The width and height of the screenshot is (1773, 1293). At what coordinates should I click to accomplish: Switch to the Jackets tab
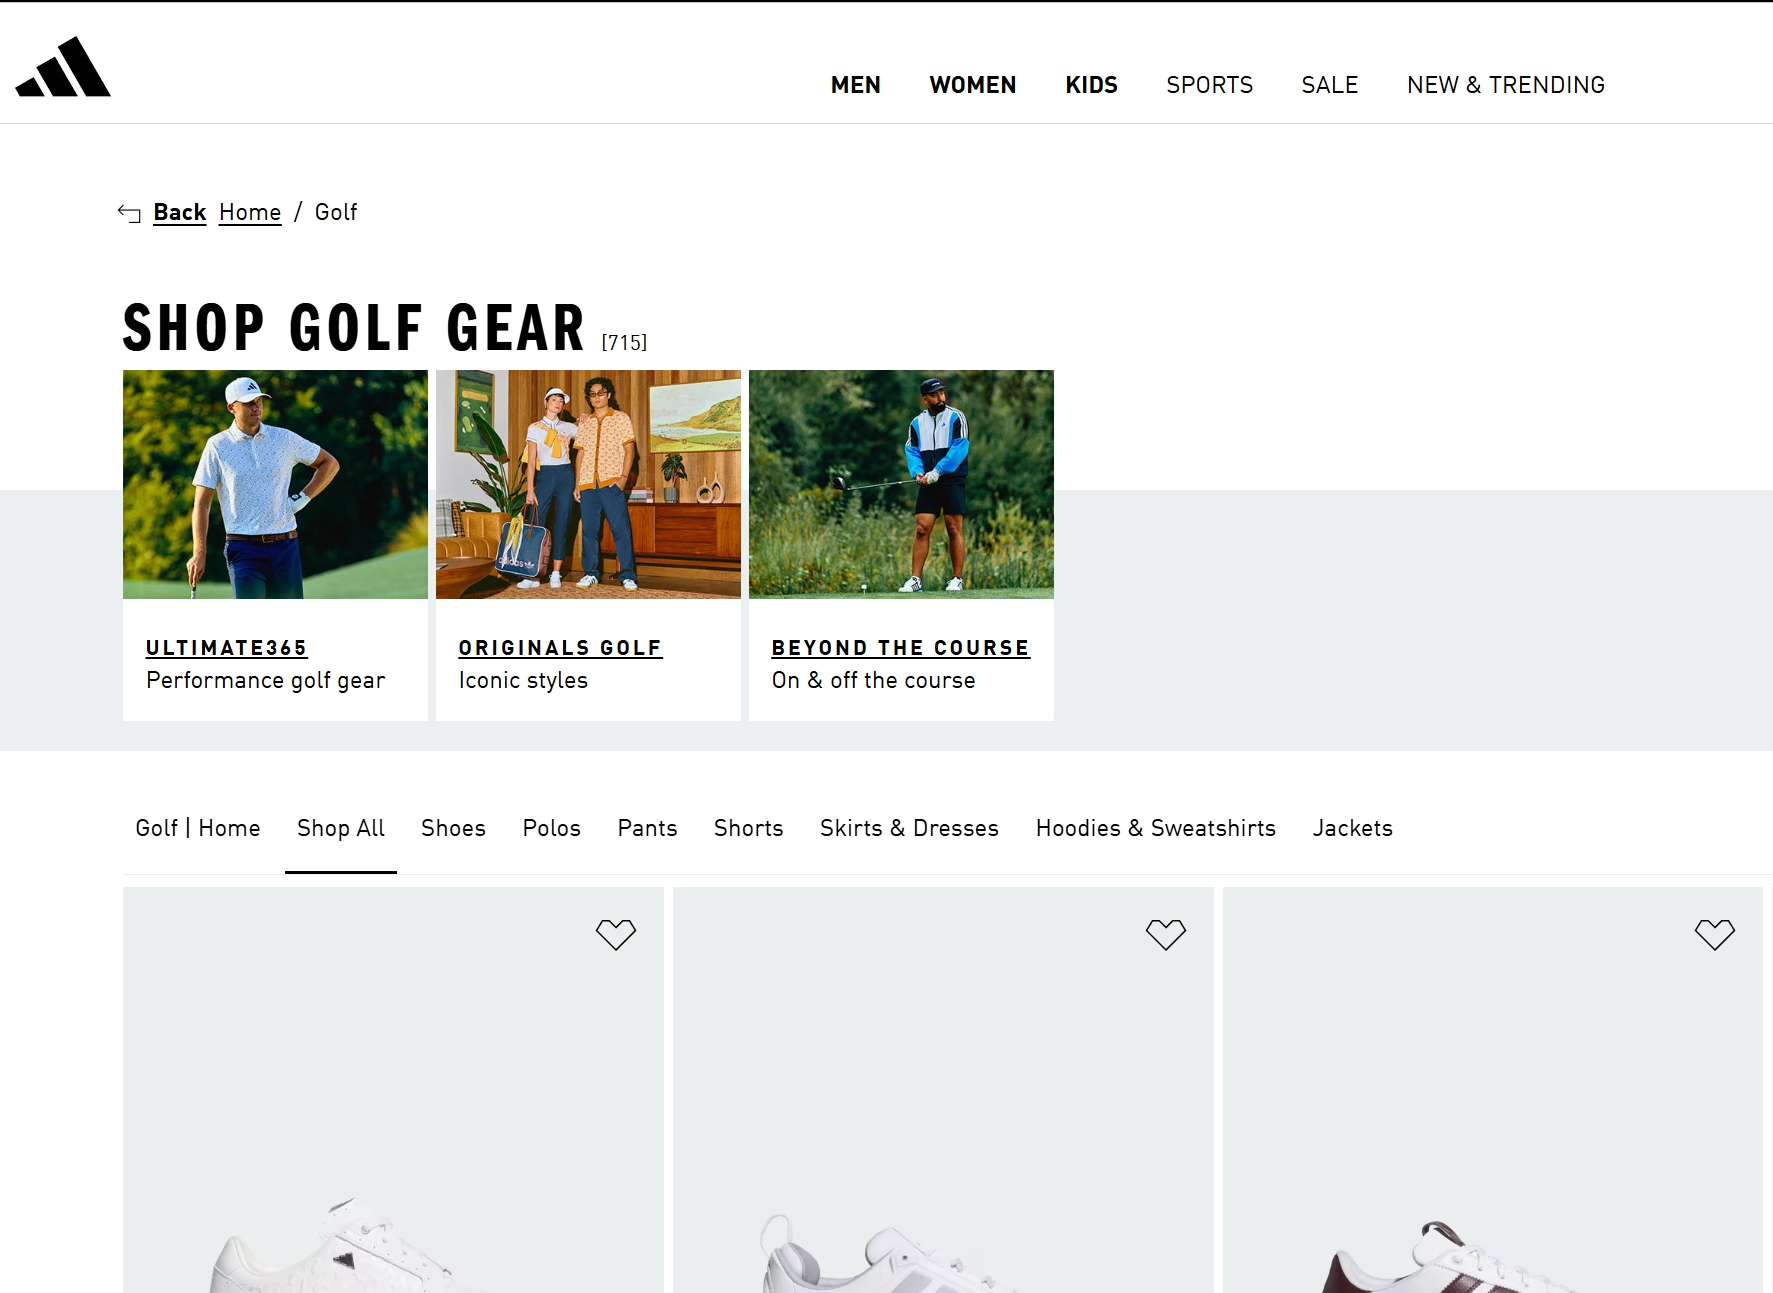tap(1353, 828)
